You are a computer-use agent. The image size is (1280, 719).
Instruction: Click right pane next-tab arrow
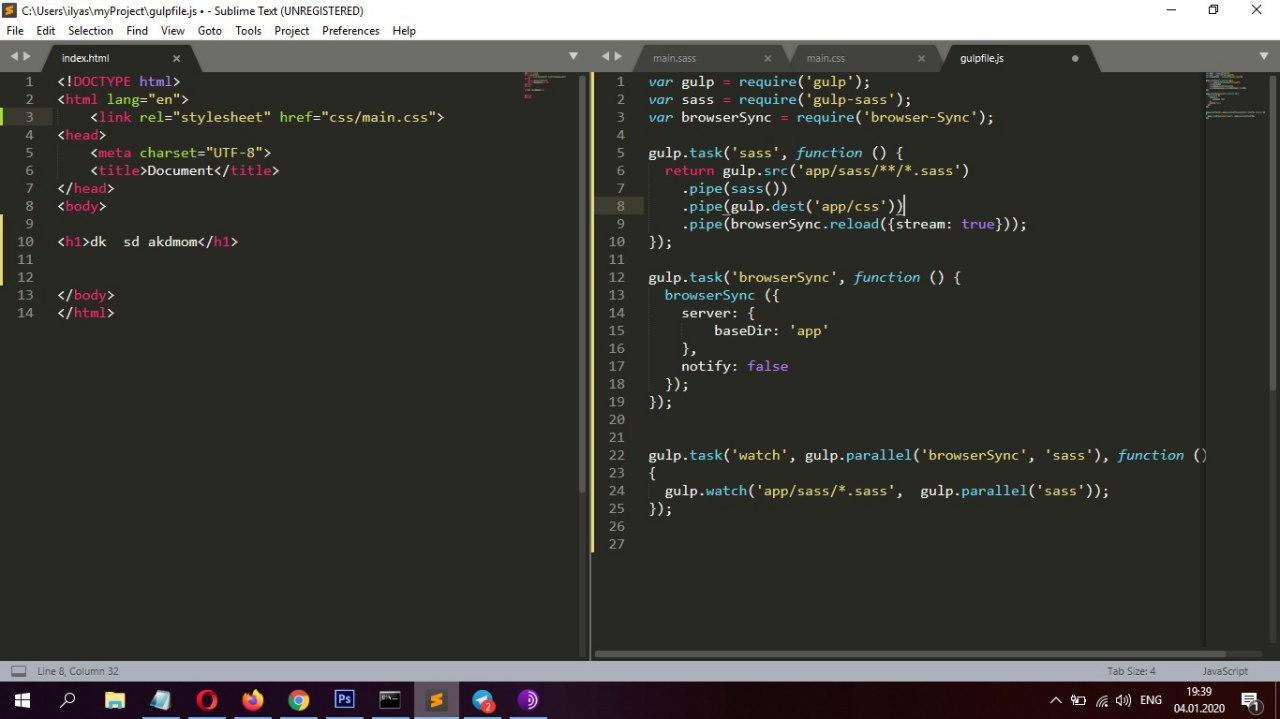[x=618, y=57]
